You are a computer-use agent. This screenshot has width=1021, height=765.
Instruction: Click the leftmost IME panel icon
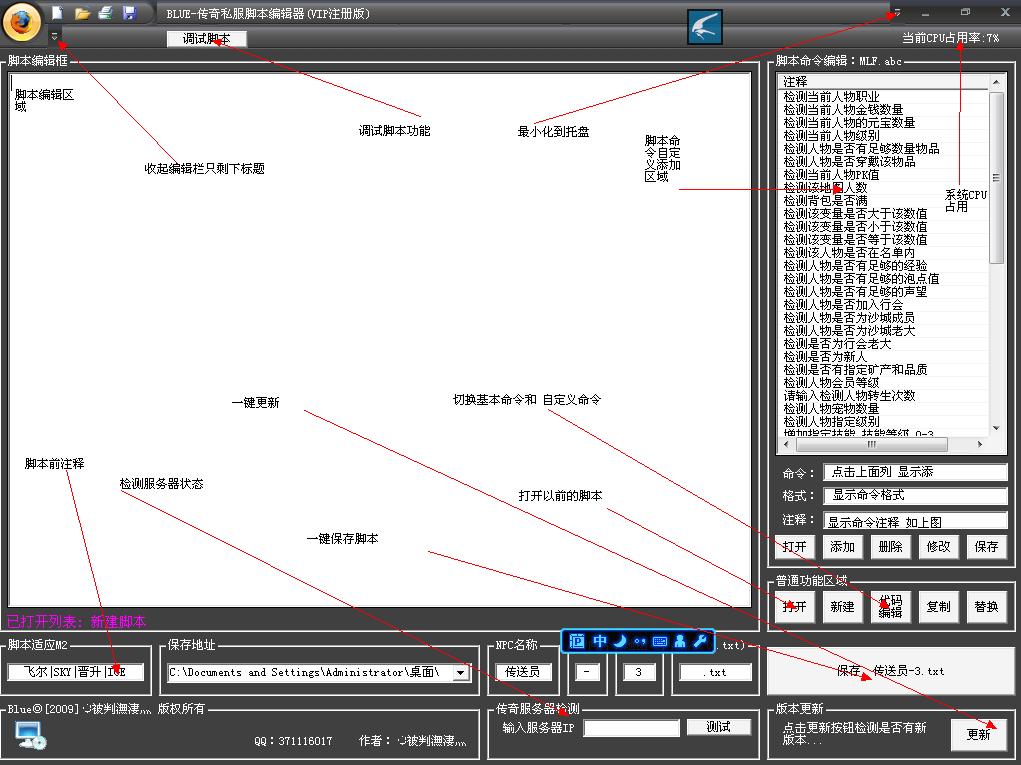576,643
